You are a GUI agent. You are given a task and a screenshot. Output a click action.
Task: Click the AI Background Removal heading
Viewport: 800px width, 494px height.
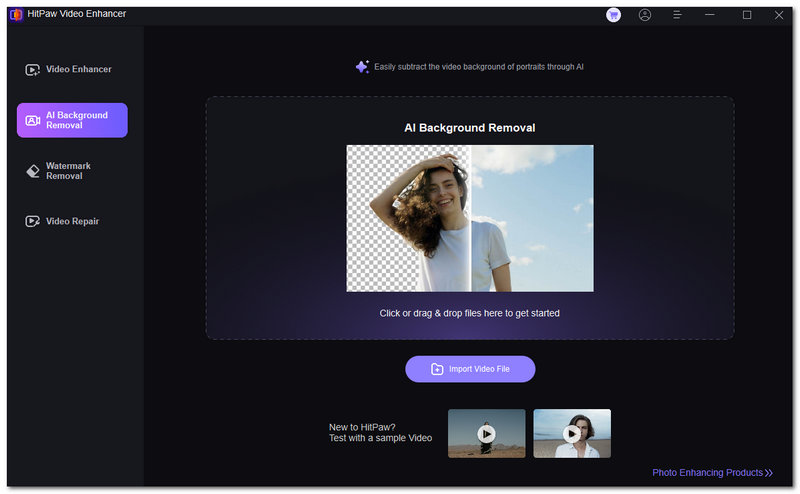click(x=469, y=128)
